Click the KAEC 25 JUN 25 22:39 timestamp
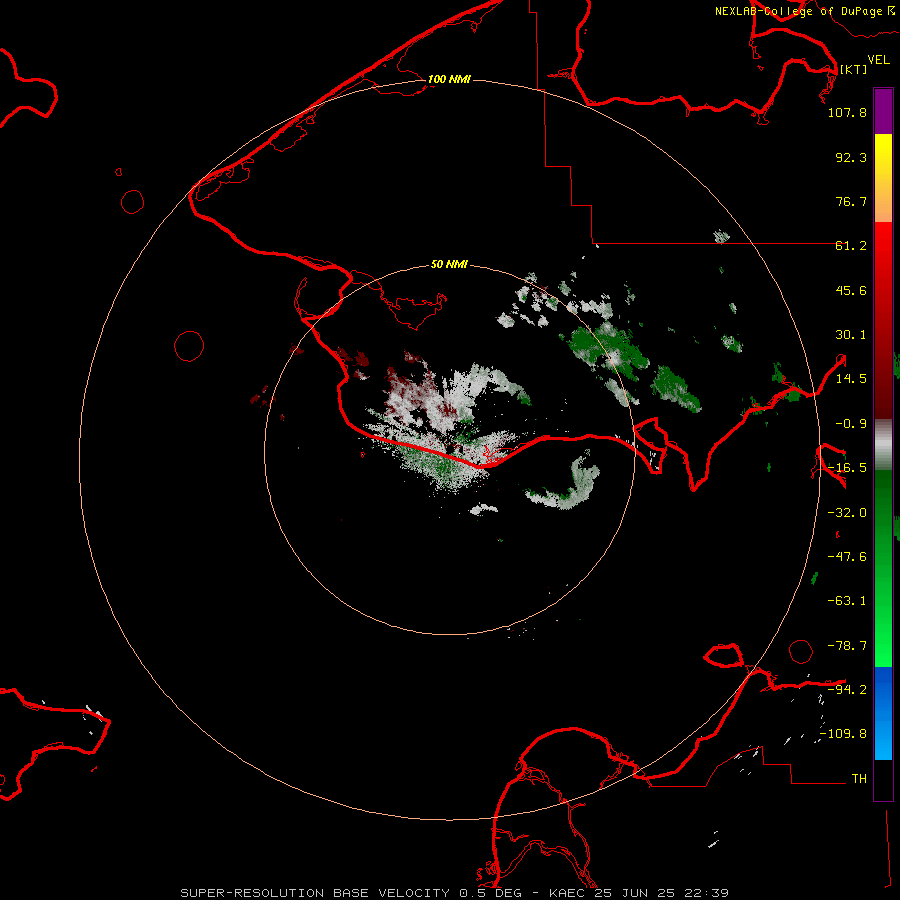The image size is (900, 900). click(639, 893)
